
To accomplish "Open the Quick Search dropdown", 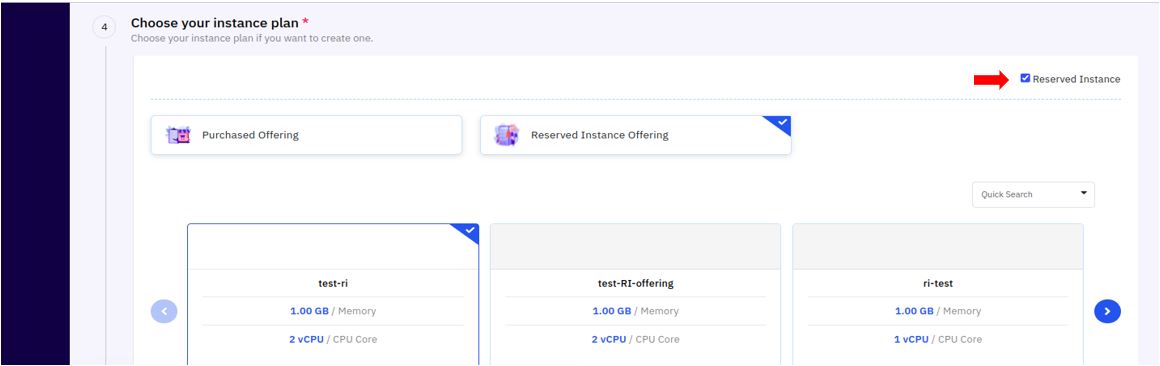I will (1033, 194).
